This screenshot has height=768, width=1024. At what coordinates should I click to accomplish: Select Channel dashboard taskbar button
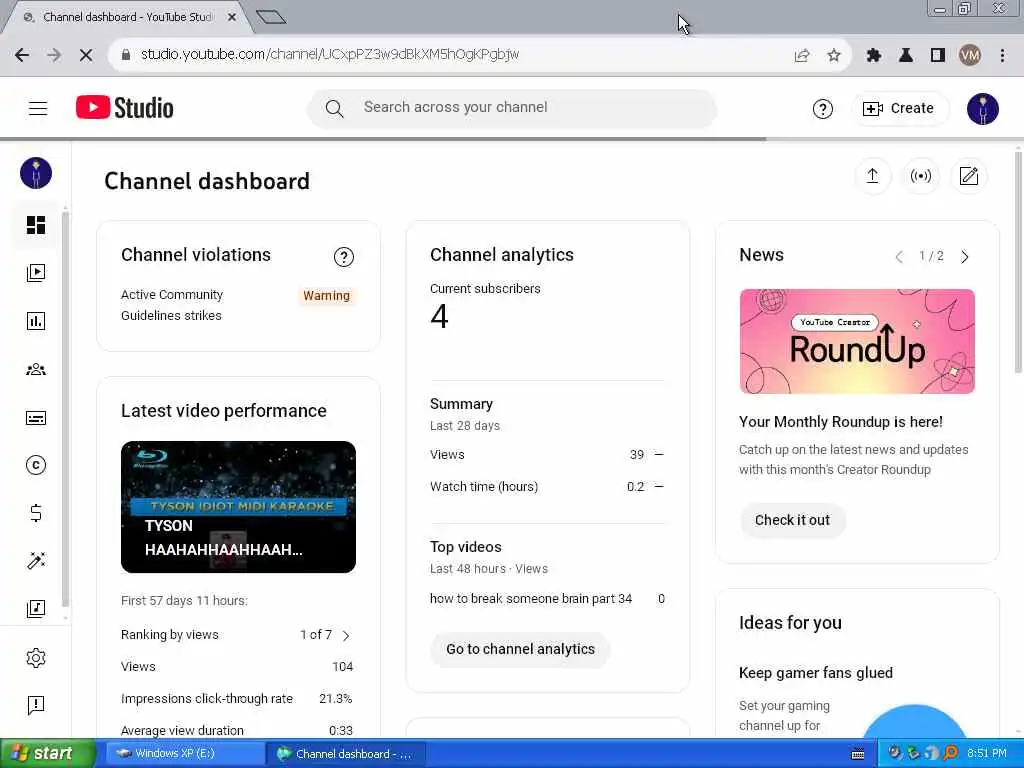pos(346,754)
